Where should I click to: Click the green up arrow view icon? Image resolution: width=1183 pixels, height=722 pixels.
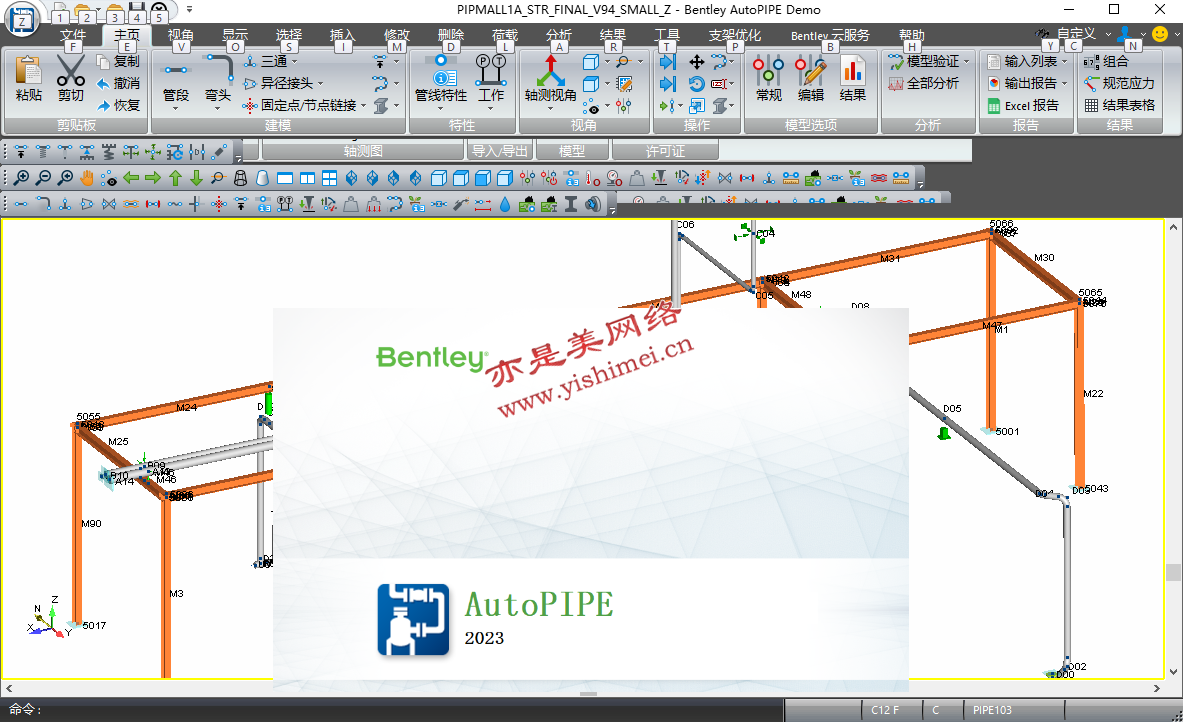(175, 178)
